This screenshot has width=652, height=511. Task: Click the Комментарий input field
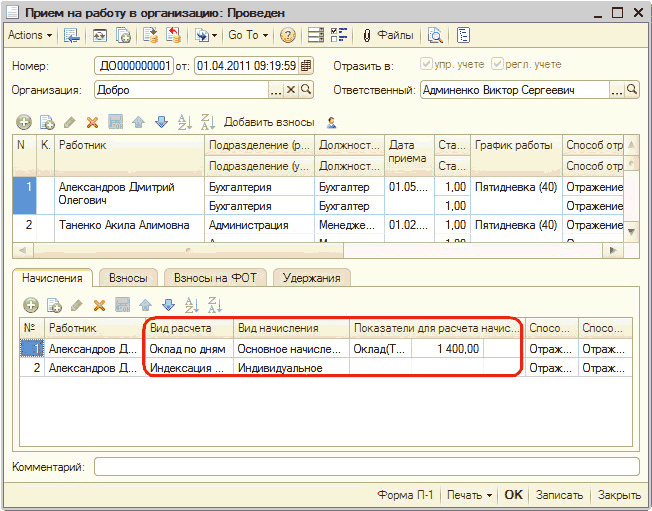pyautogui.click(x=366, y=467)
